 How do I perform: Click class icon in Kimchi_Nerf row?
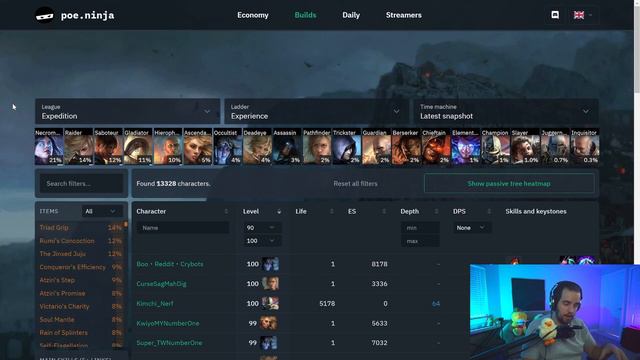tap(270, 303)
